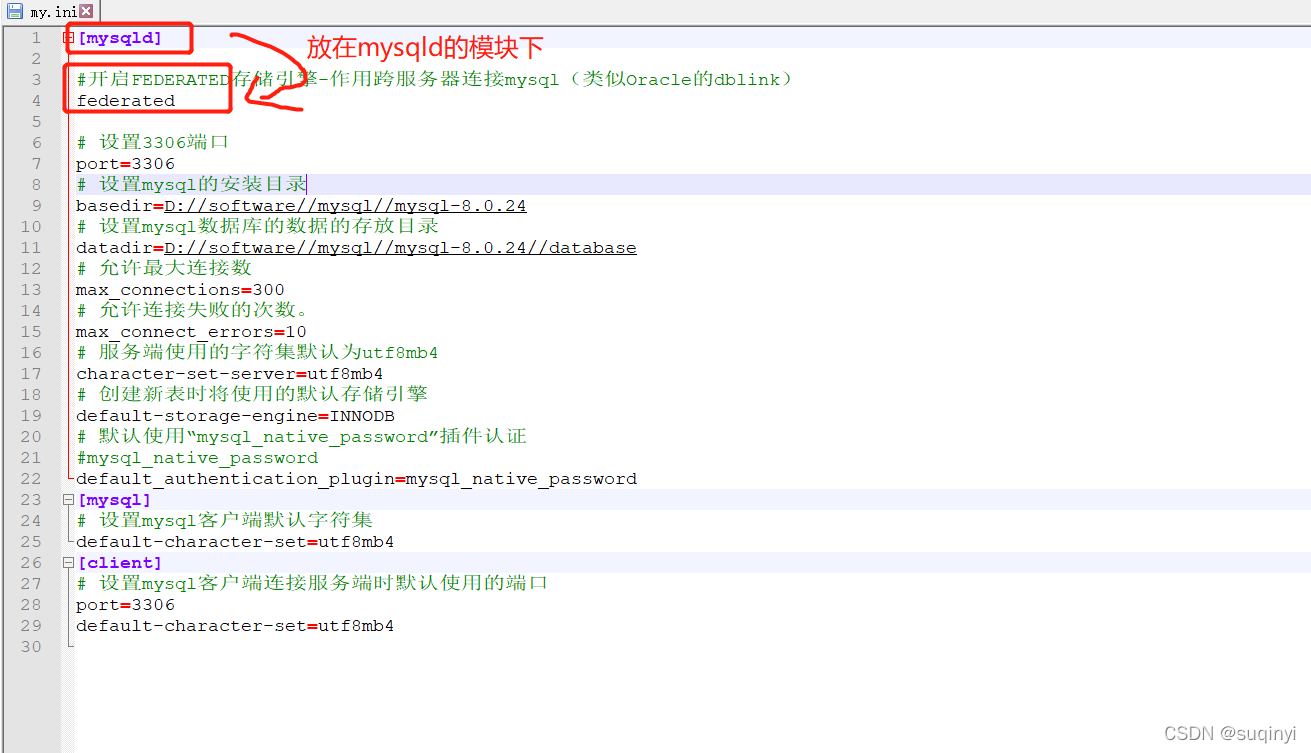Click default-character-set=utf8mb4 on line 29
The height and width of the screenshot is (753, 1311).
tap(235, 626)
